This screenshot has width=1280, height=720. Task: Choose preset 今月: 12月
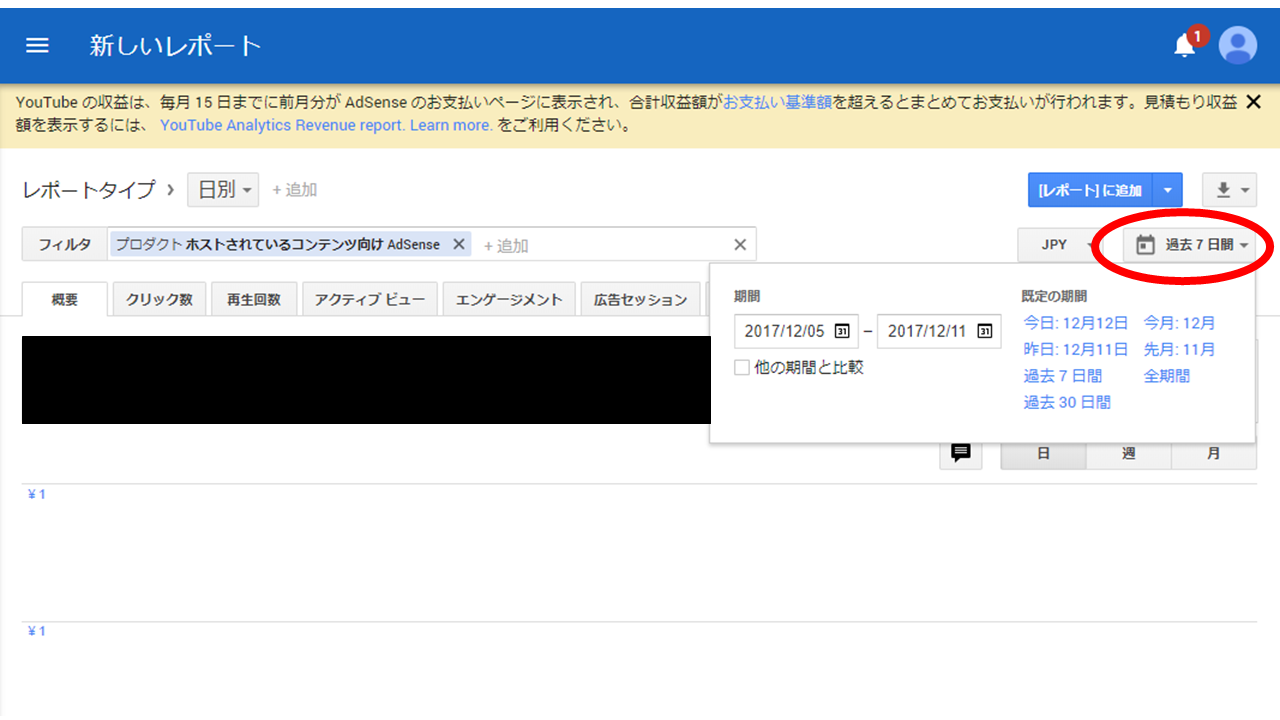pyautogui.click(x=1180, y=323)
